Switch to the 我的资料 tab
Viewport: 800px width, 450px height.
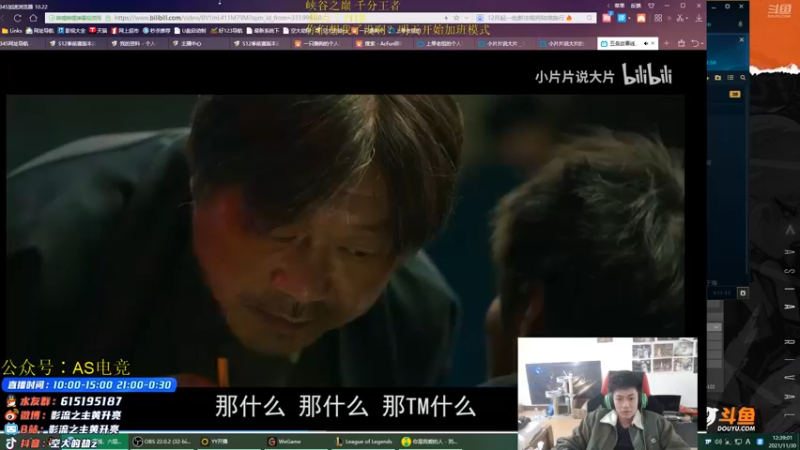click(136, 44)
